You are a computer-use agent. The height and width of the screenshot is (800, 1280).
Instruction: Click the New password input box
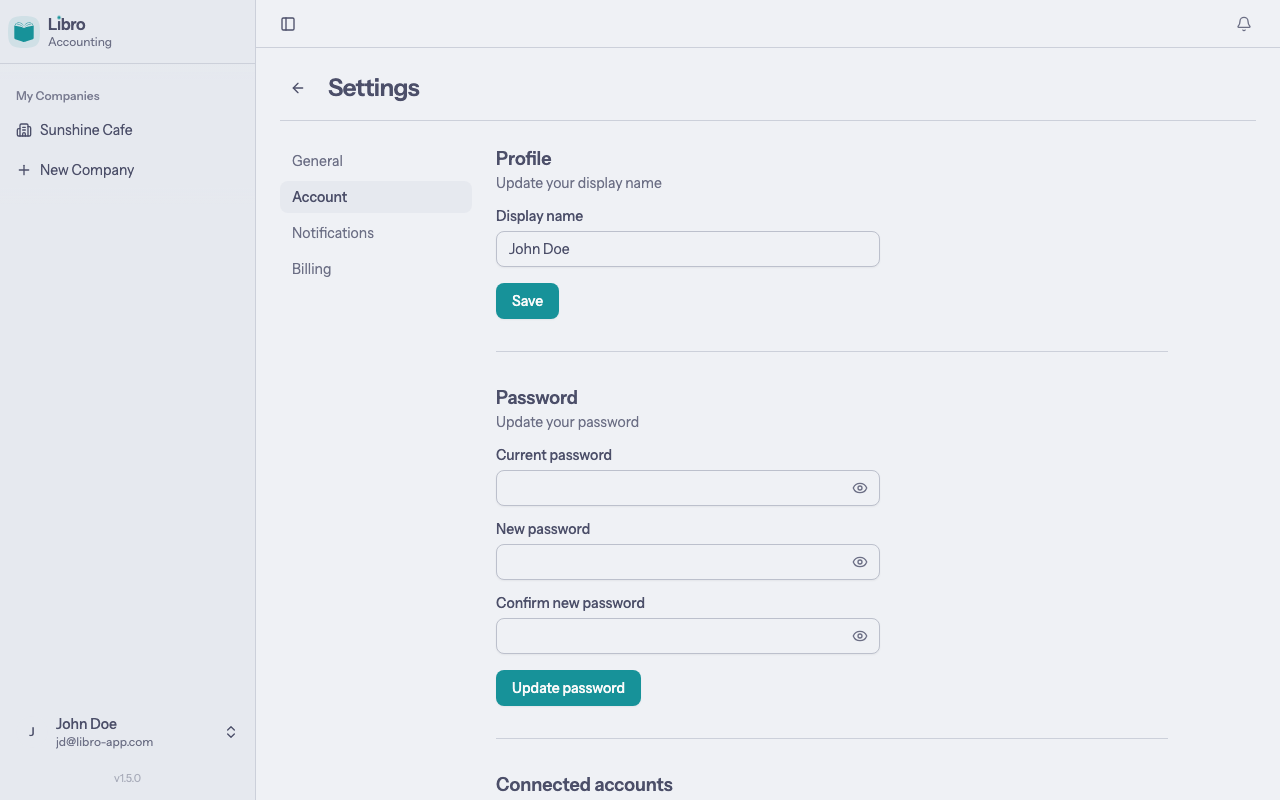tap(670, 562)
